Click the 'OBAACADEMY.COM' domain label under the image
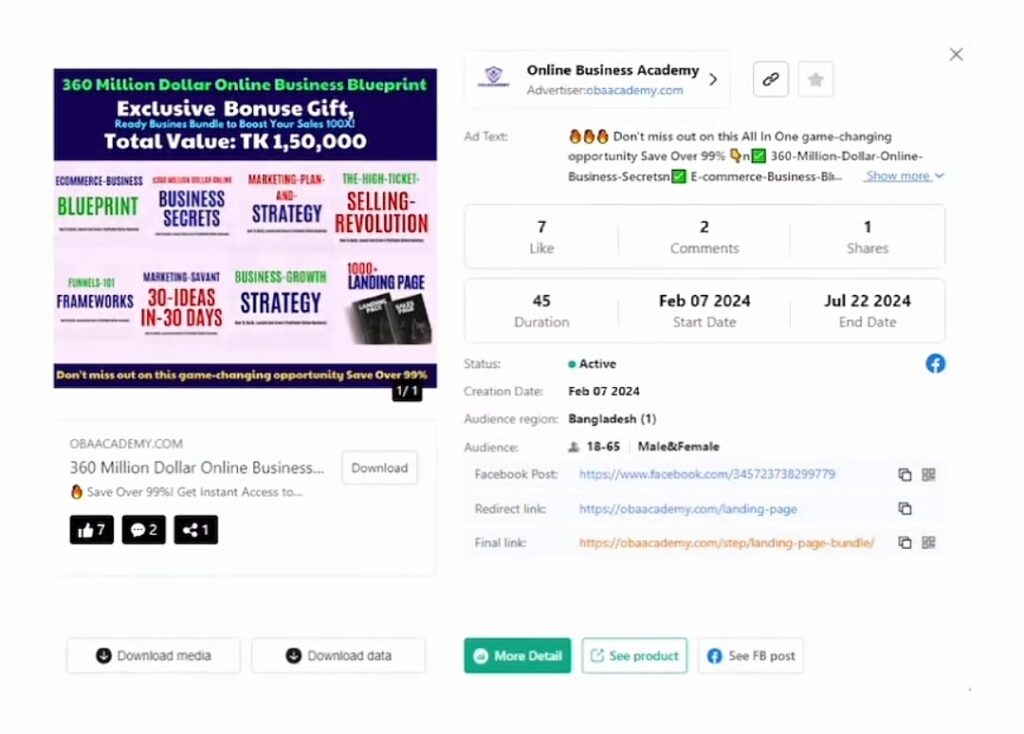Screen dimensions: 1024x734 126,443
